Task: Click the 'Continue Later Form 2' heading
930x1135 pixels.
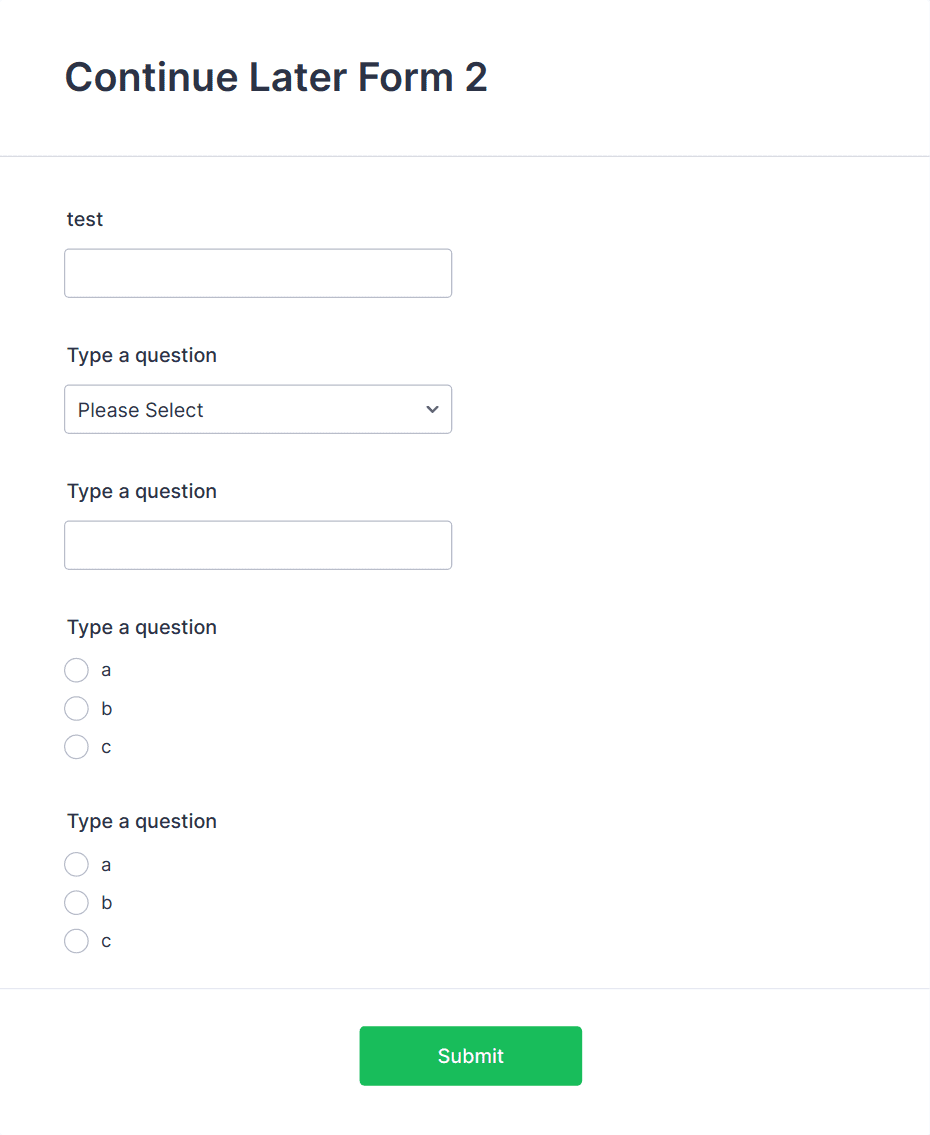Action: pos(276,77)
